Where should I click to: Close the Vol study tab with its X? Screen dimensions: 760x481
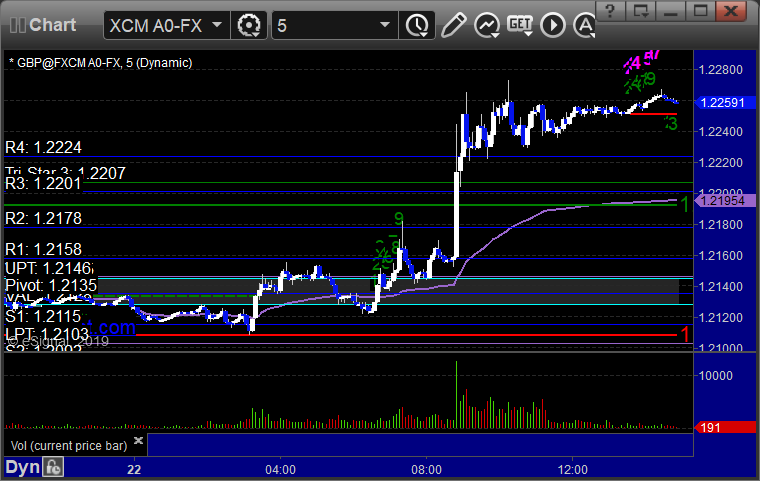139,440
